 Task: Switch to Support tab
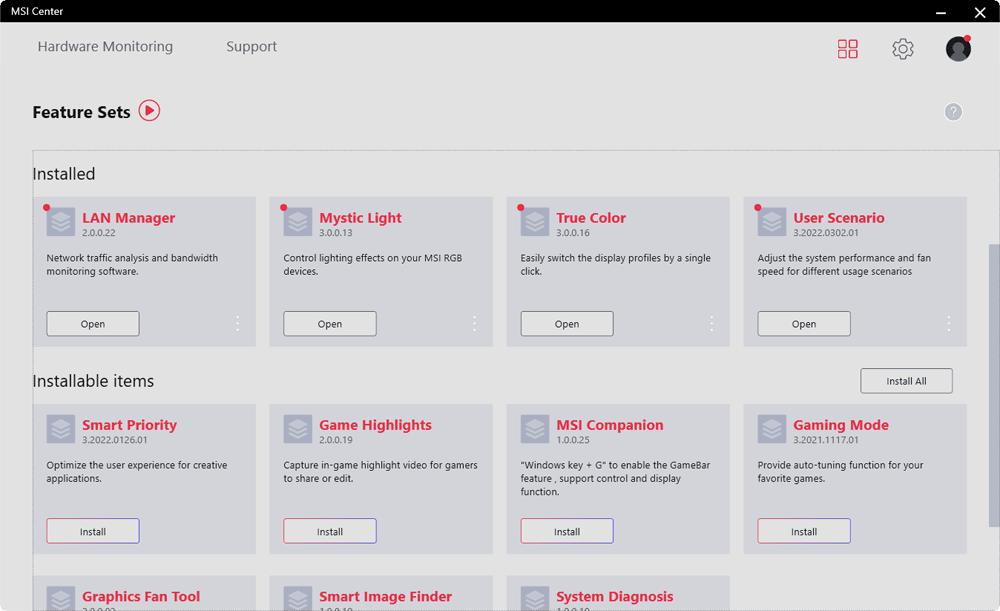(x=251, y=47)
